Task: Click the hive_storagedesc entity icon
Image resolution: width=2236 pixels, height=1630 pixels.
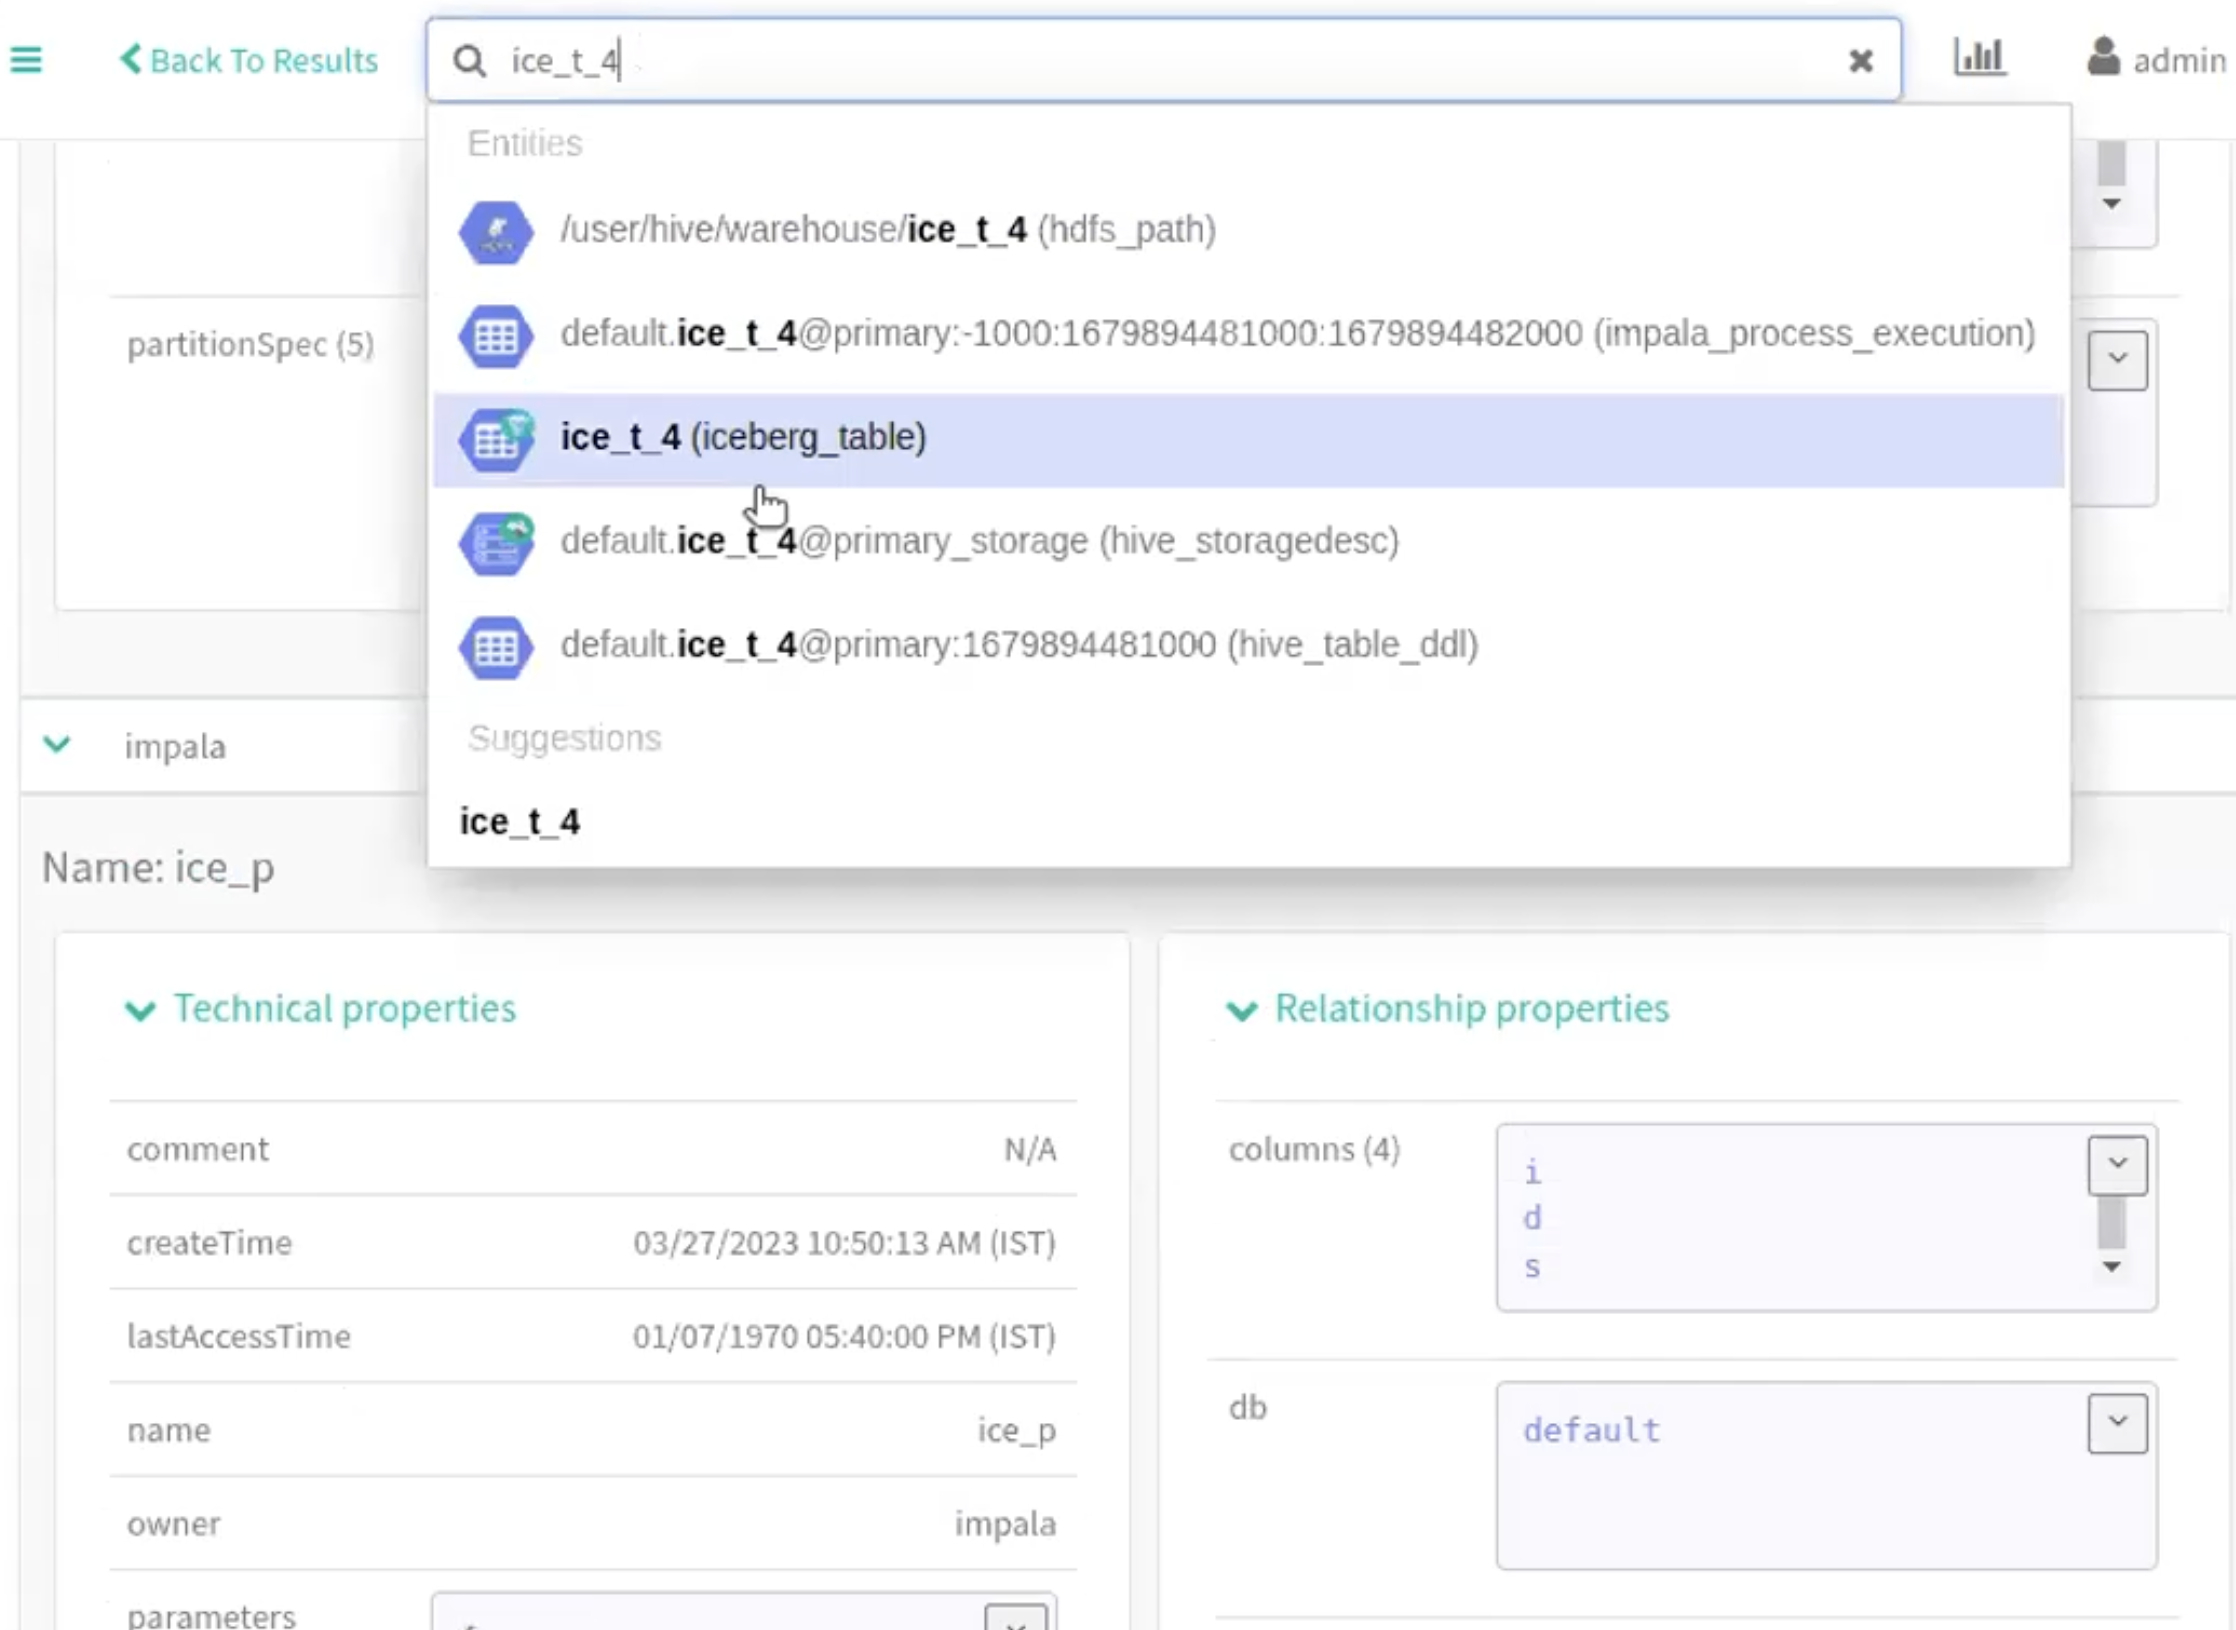Action: [x=496, y=543]
